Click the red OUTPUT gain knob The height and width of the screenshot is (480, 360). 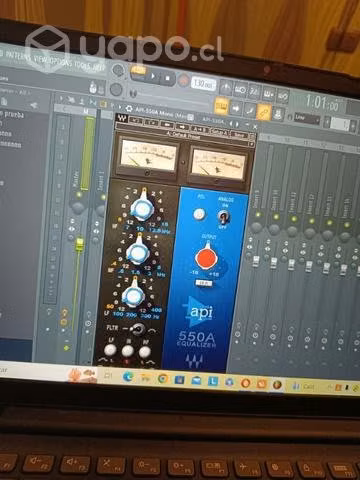pyautogui.click(x=206, y=258)
